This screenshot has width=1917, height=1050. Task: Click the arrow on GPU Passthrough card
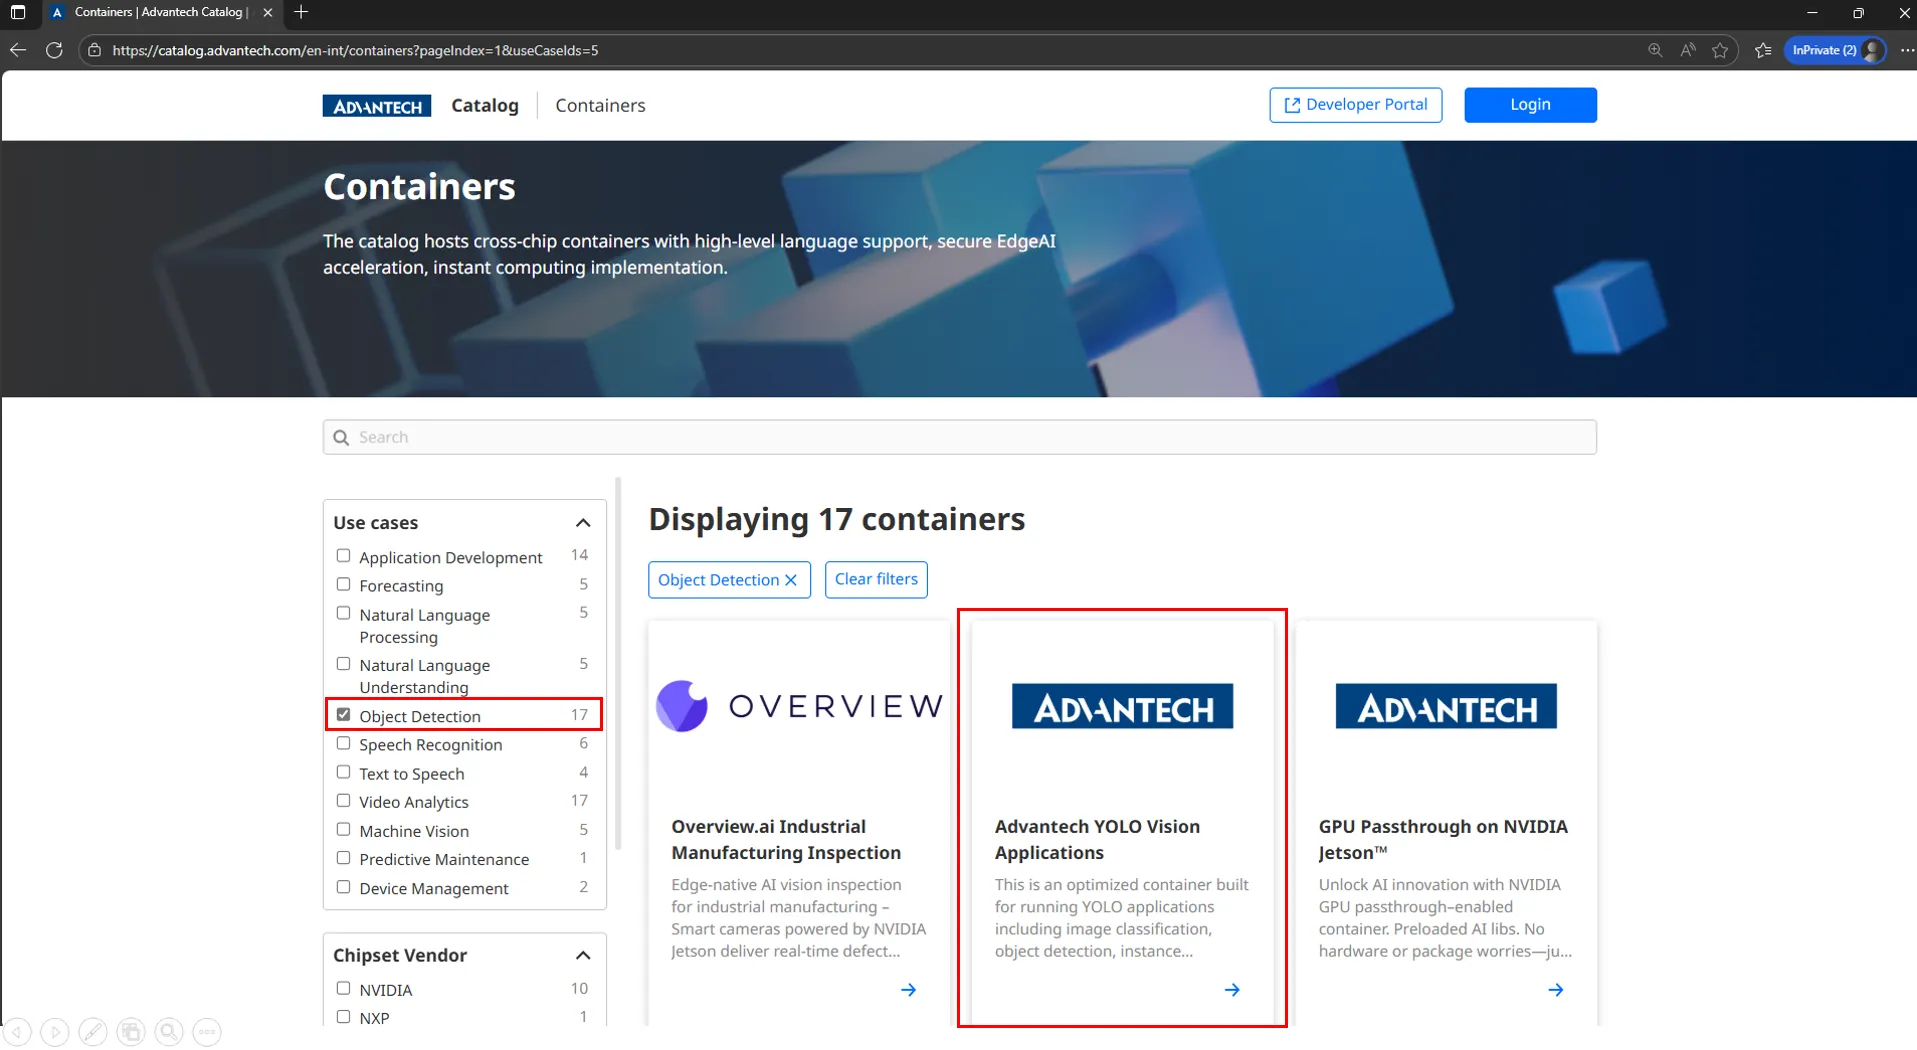coord(1555,990)
